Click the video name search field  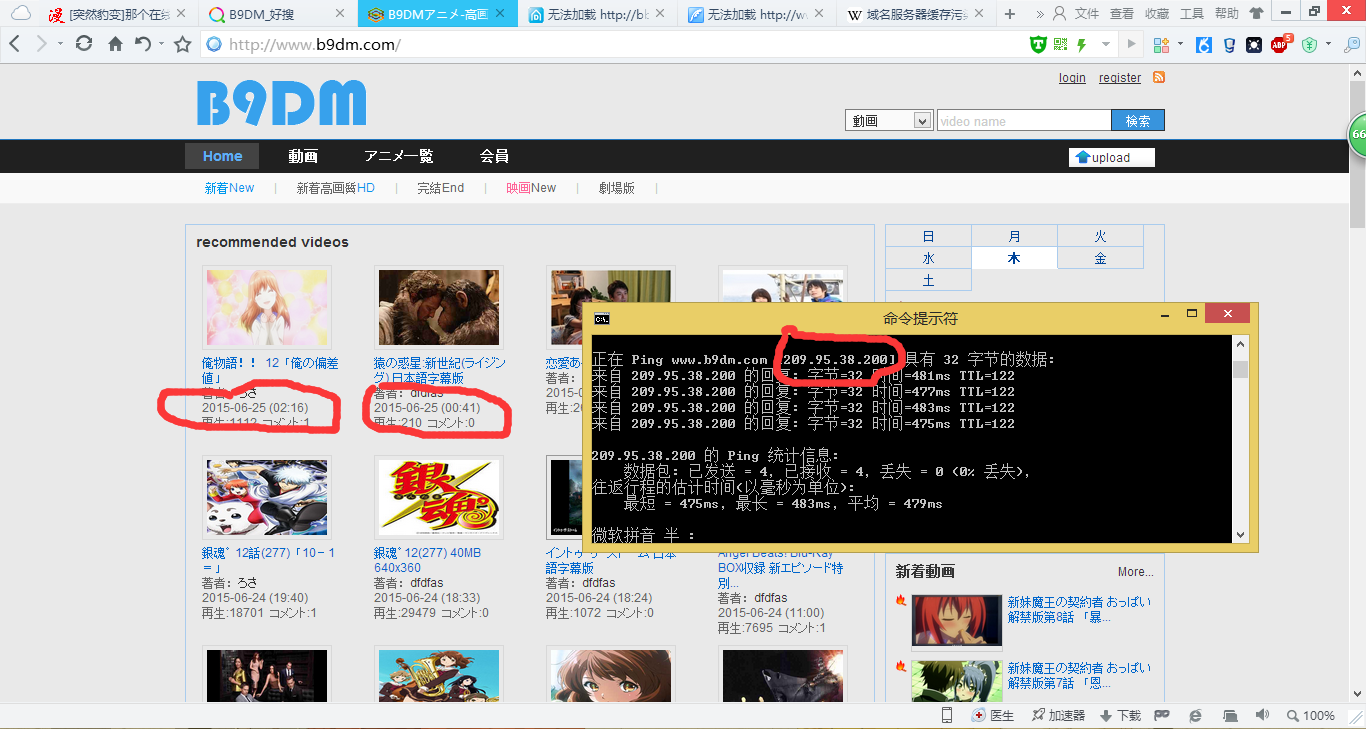pos(1024,120)
